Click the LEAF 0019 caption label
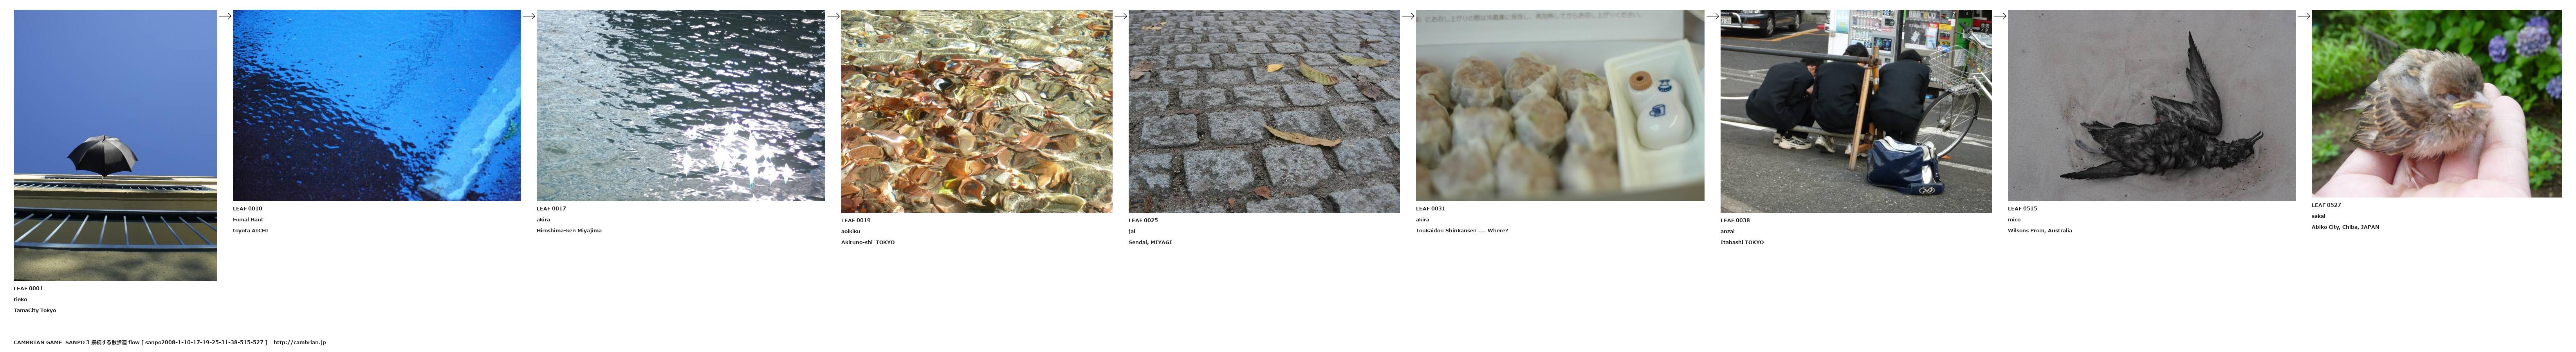This screenshot has height=352, width=2576. (856, 220)
